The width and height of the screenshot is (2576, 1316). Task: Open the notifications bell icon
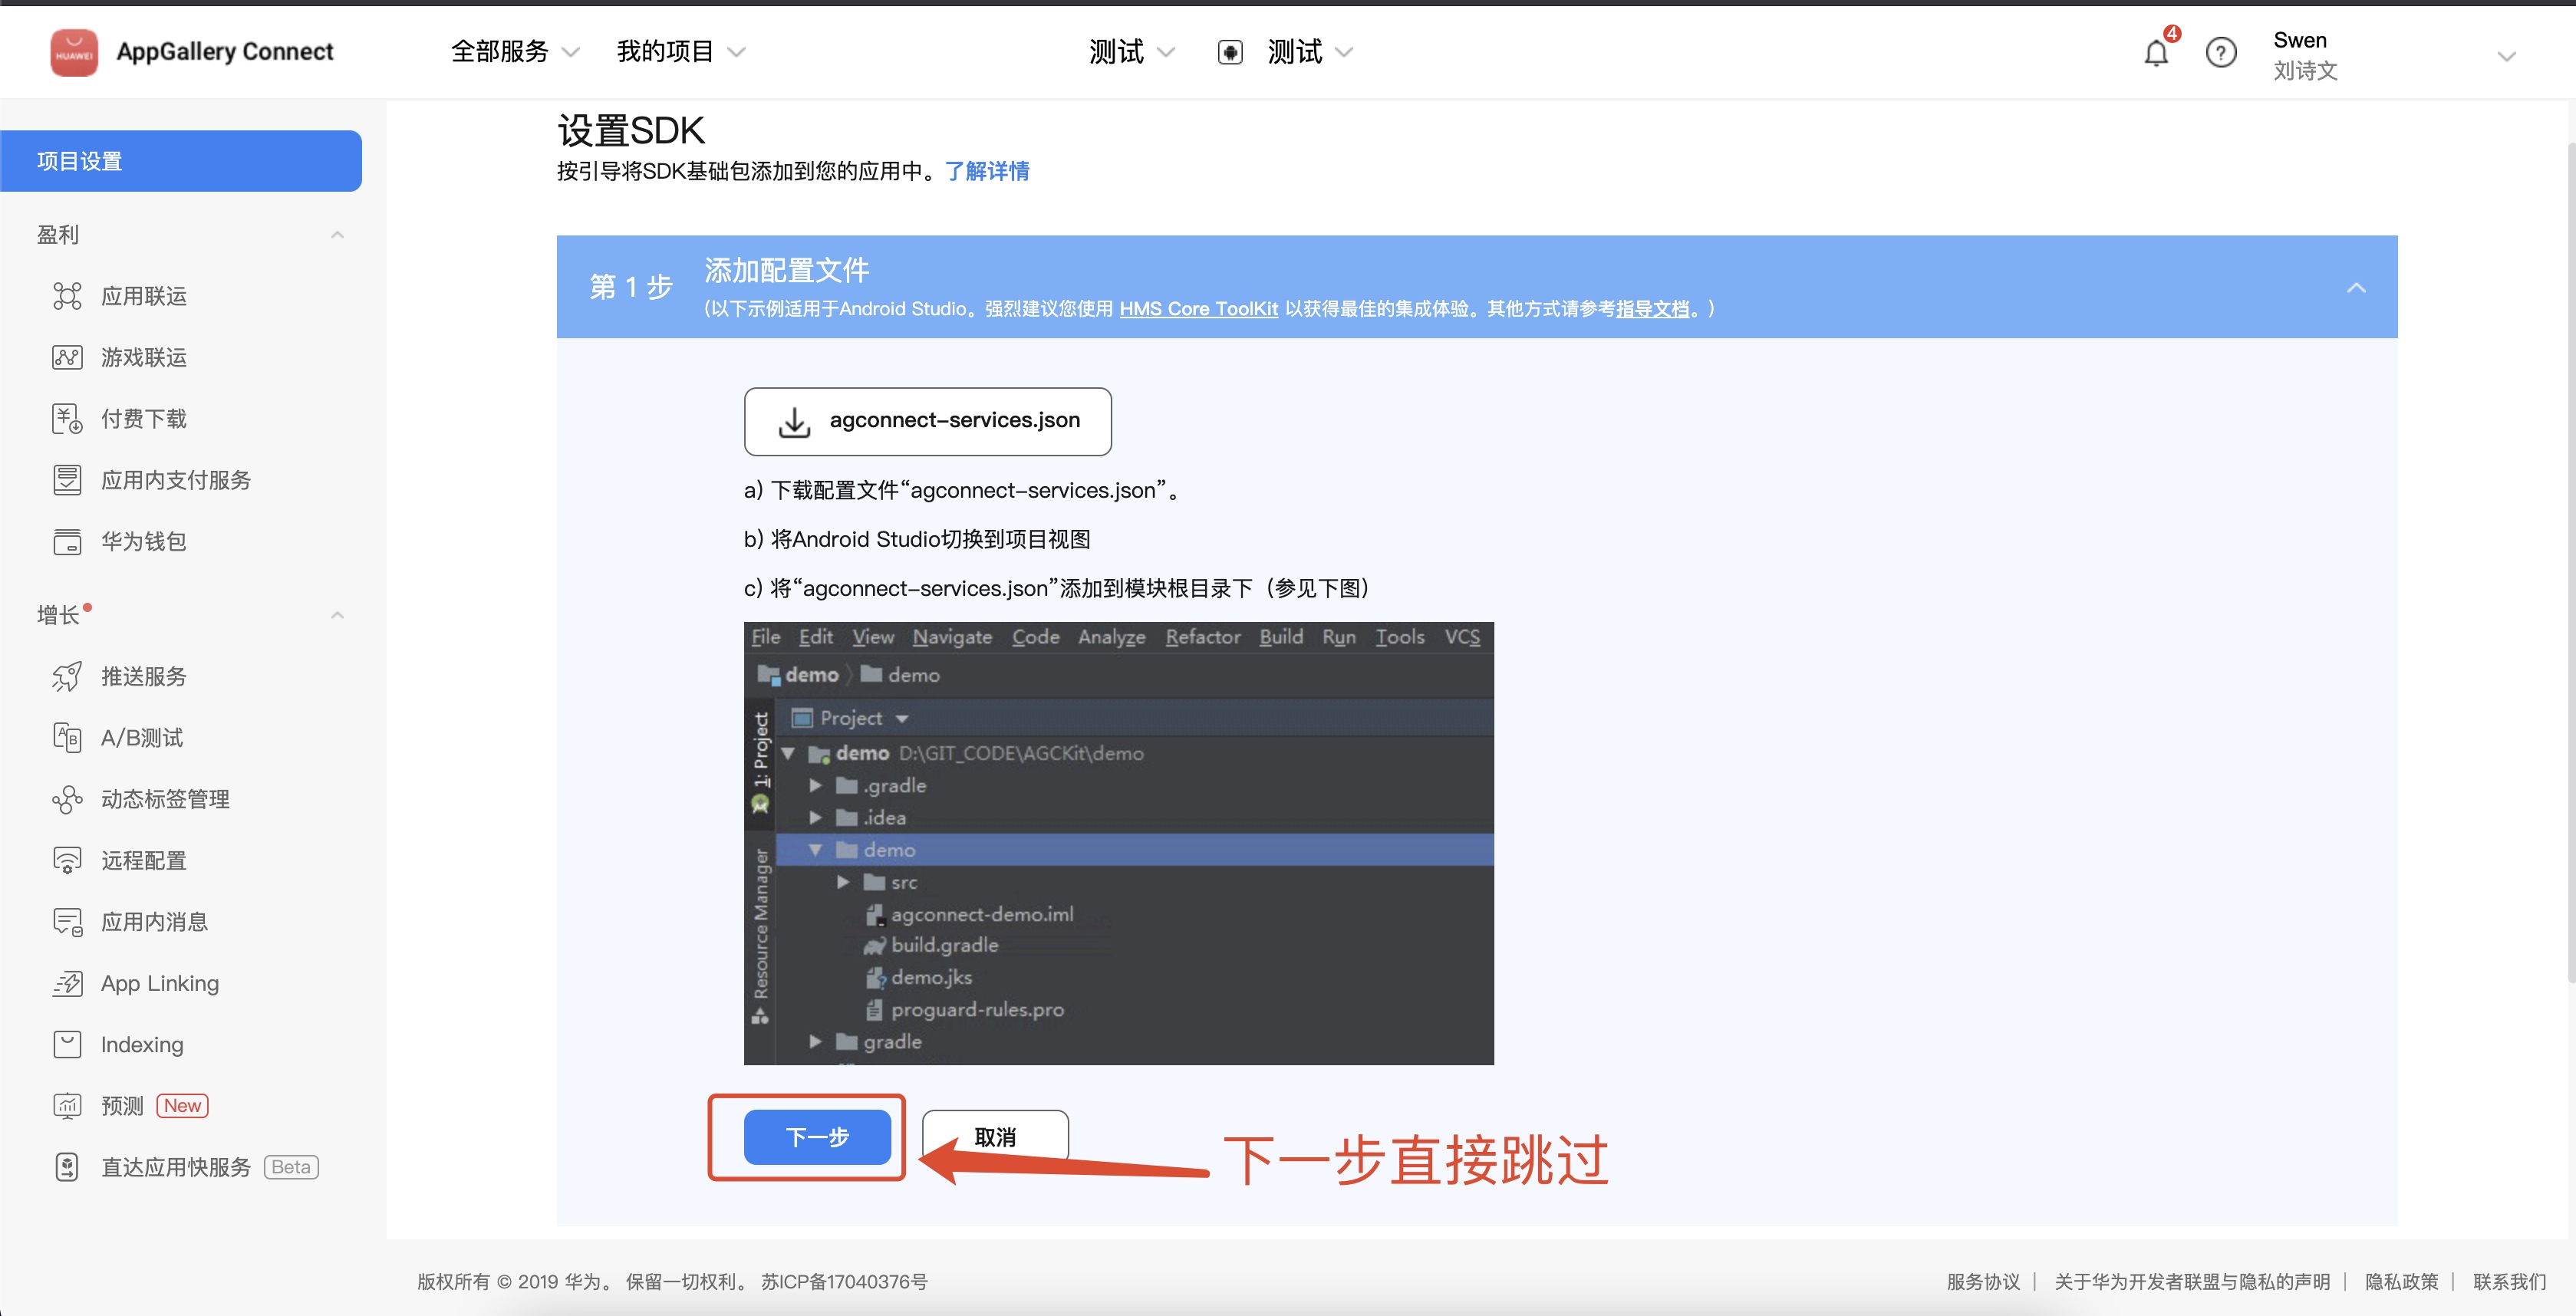2156,53
